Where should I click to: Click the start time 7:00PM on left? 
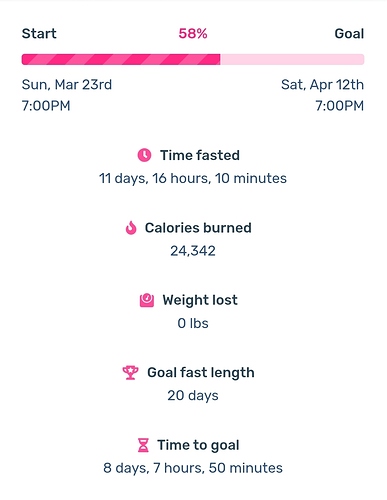pos(46,106)
